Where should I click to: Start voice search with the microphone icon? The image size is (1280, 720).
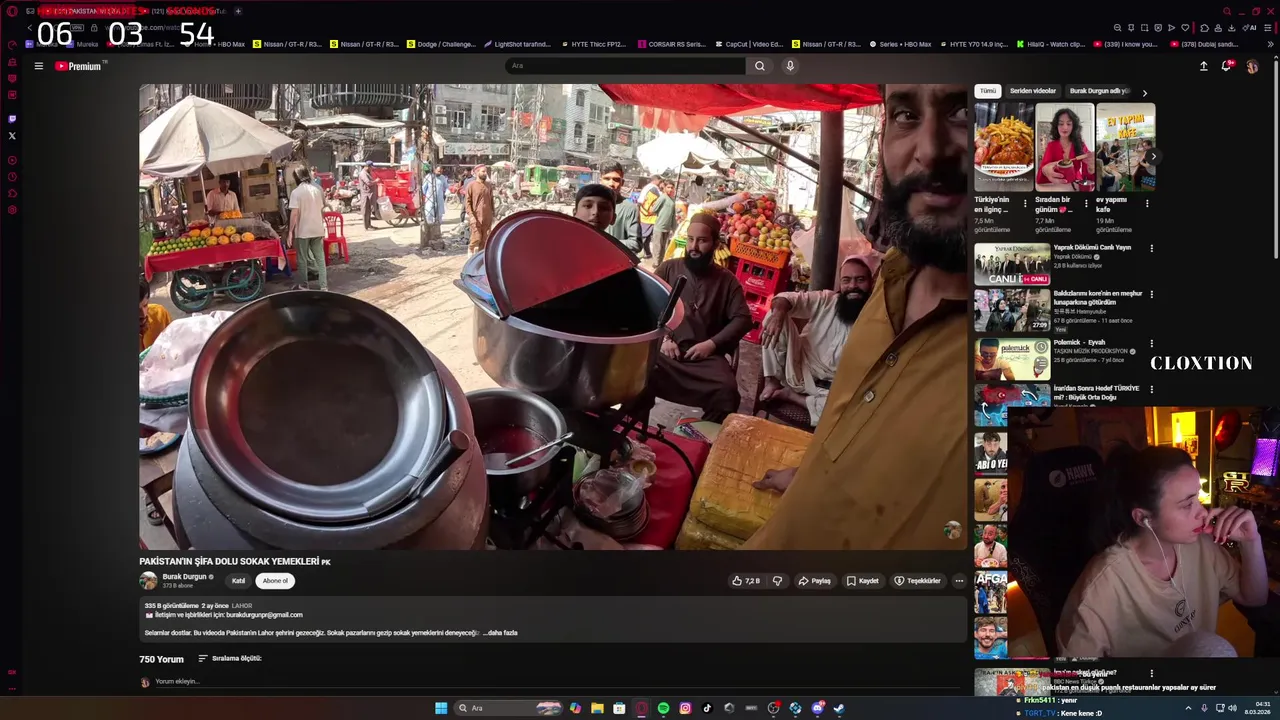pos(790,66)
